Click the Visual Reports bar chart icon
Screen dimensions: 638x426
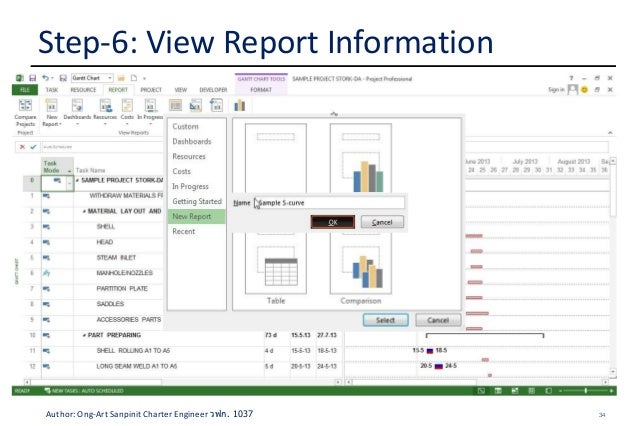[x=240, y=105]
